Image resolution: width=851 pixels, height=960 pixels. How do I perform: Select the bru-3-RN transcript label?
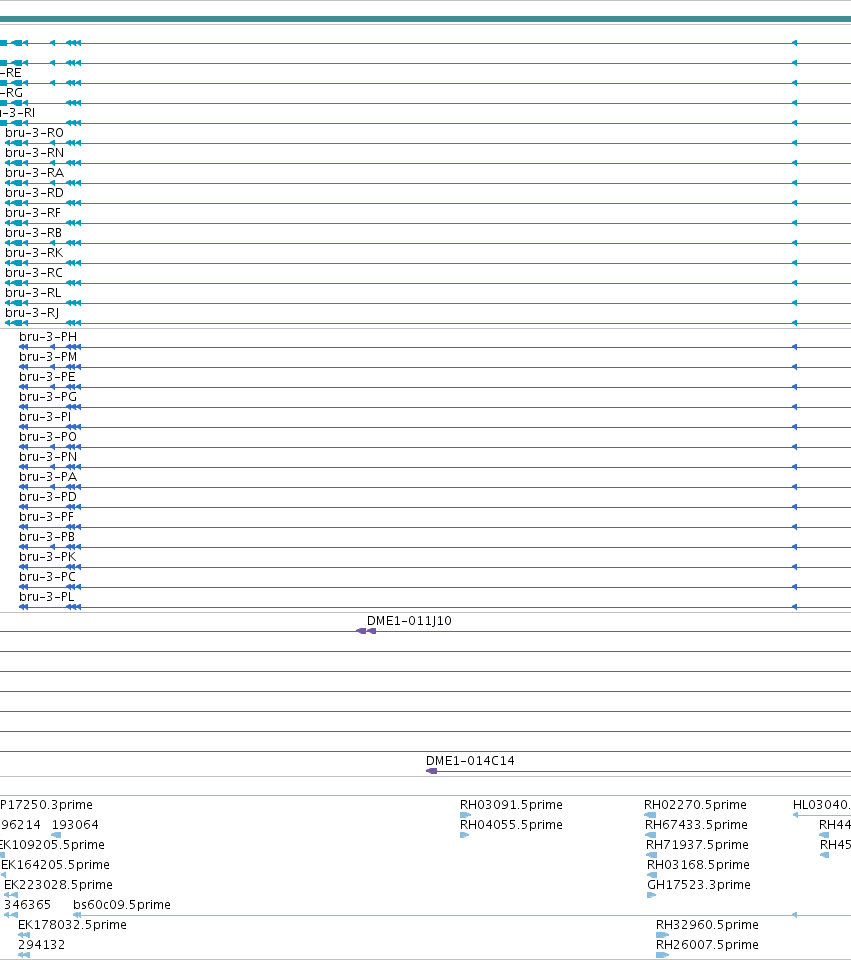click(x=34, y=153)
